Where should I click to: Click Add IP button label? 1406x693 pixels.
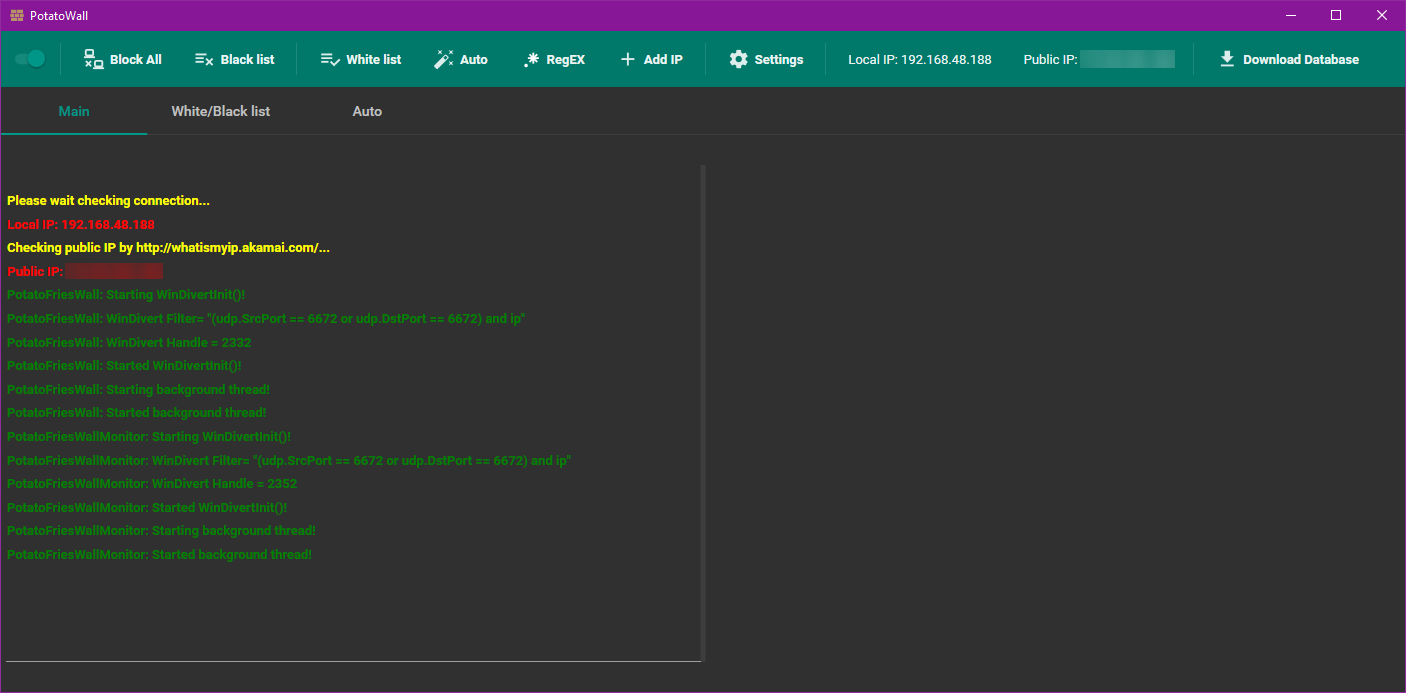coord(663,59)
